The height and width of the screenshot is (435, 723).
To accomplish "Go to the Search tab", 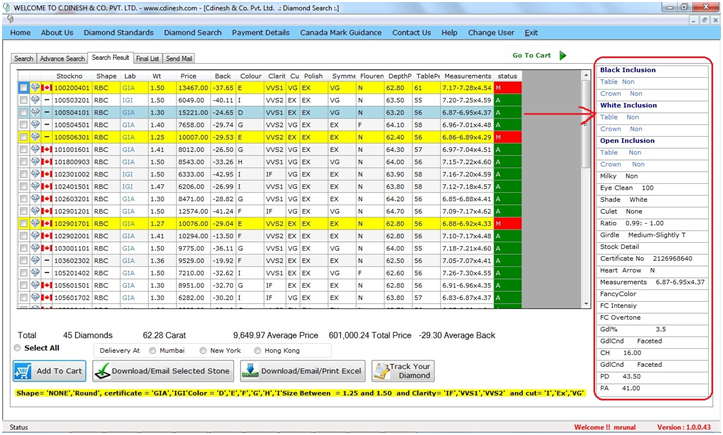I will (x=24, y=59).
